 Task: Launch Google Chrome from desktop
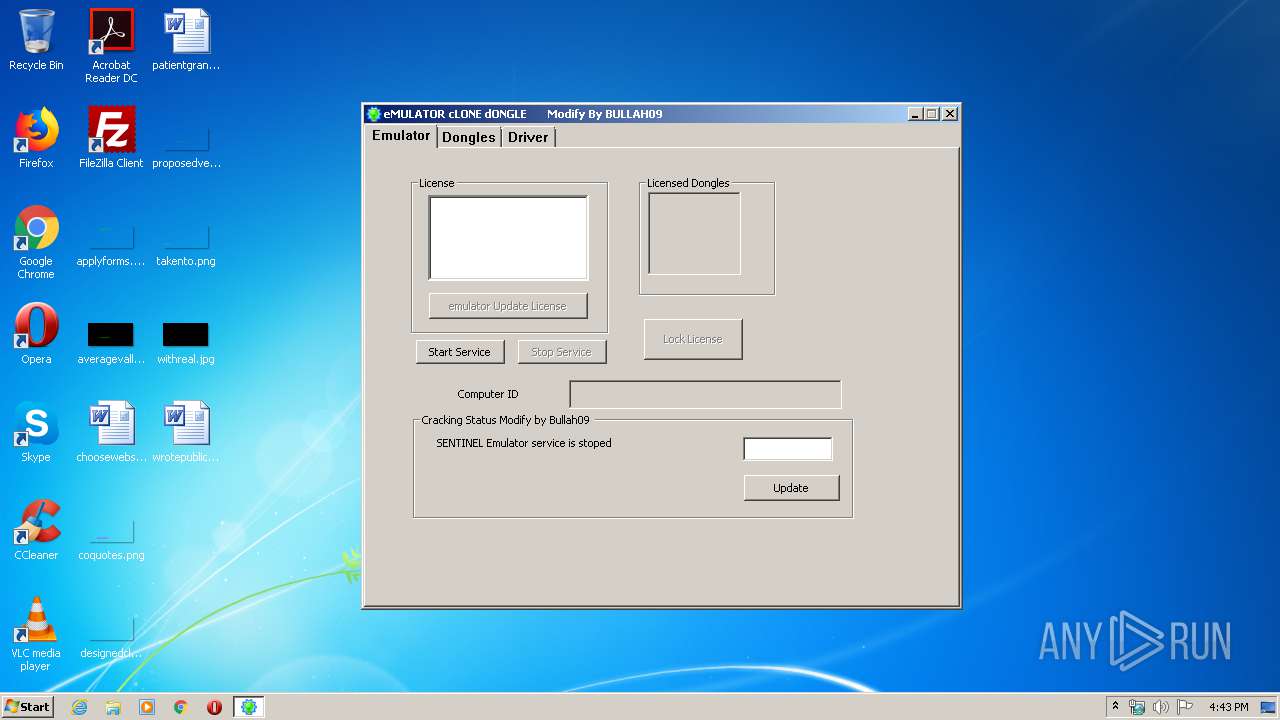(x=36, y=242)
